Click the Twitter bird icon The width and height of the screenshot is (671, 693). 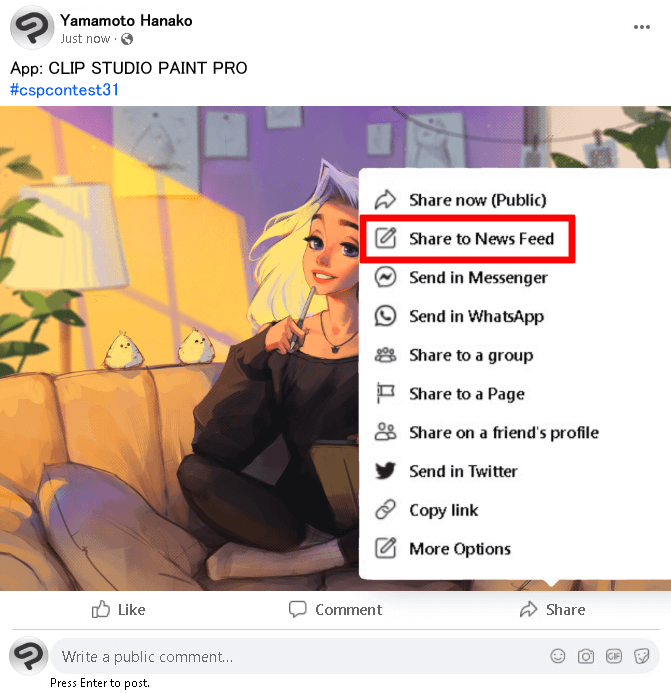coord(385,471)
